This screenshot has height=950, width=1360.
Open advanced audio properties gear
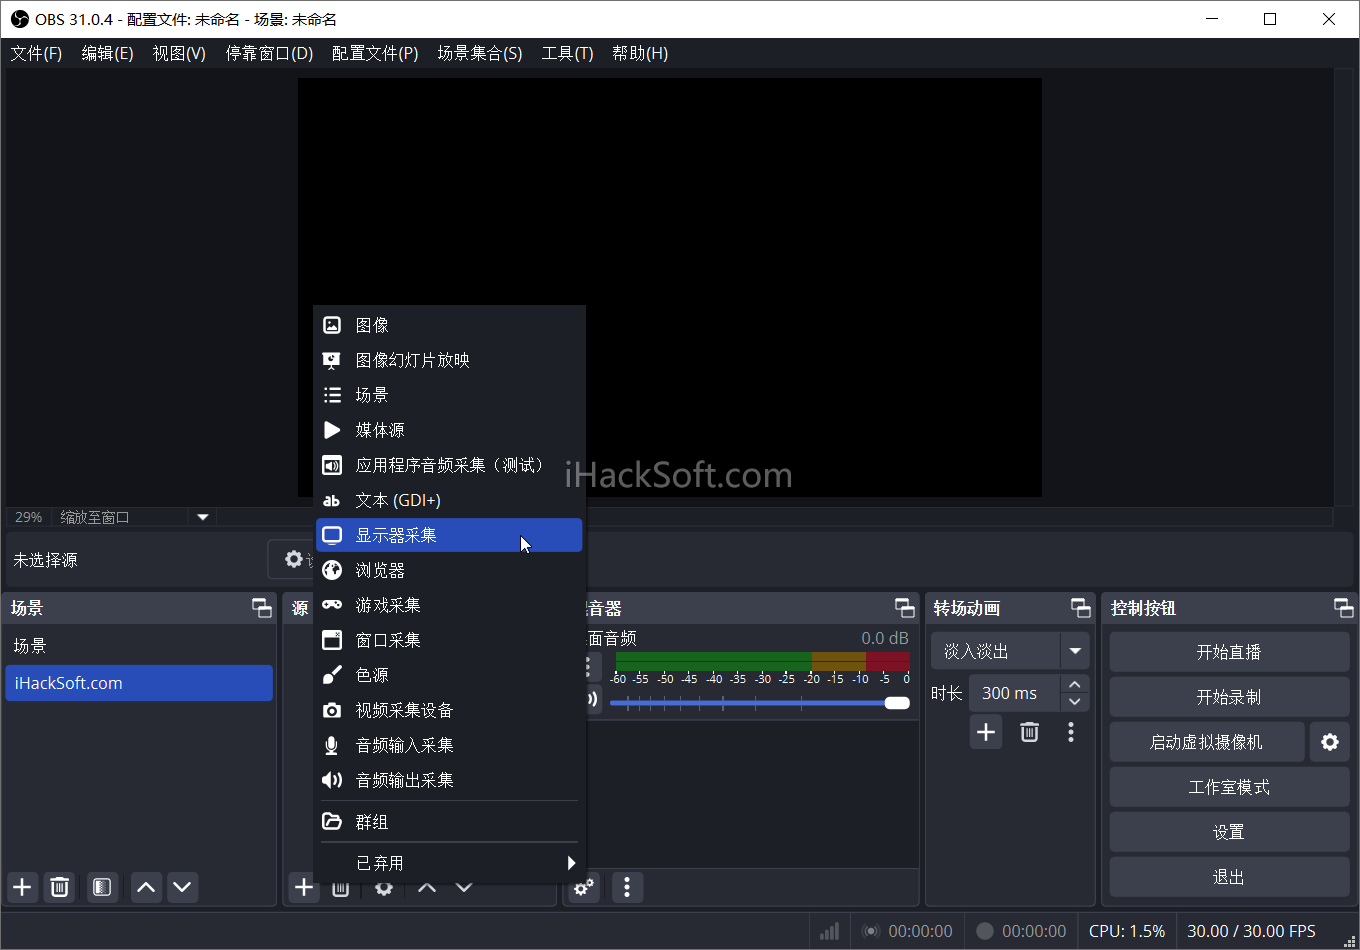(584, 887)
